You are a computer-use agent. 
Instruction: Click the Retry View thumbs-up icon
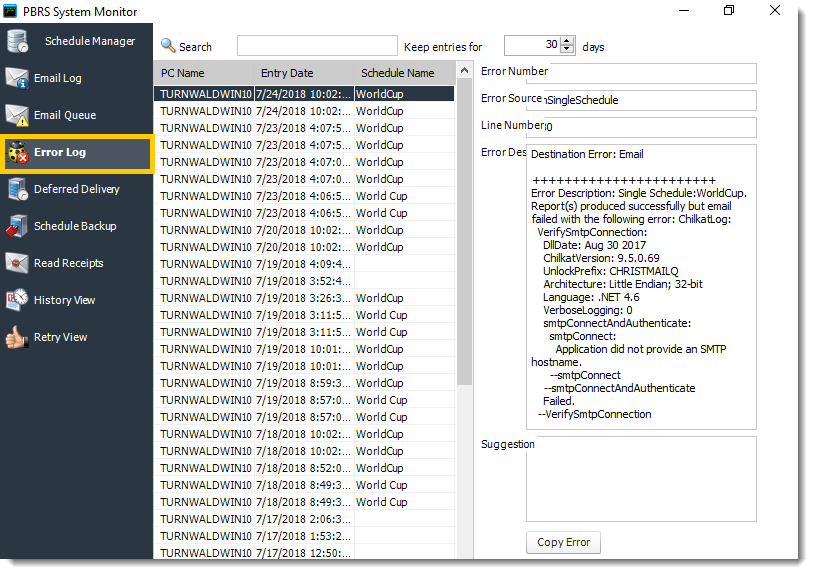[18, 338]
